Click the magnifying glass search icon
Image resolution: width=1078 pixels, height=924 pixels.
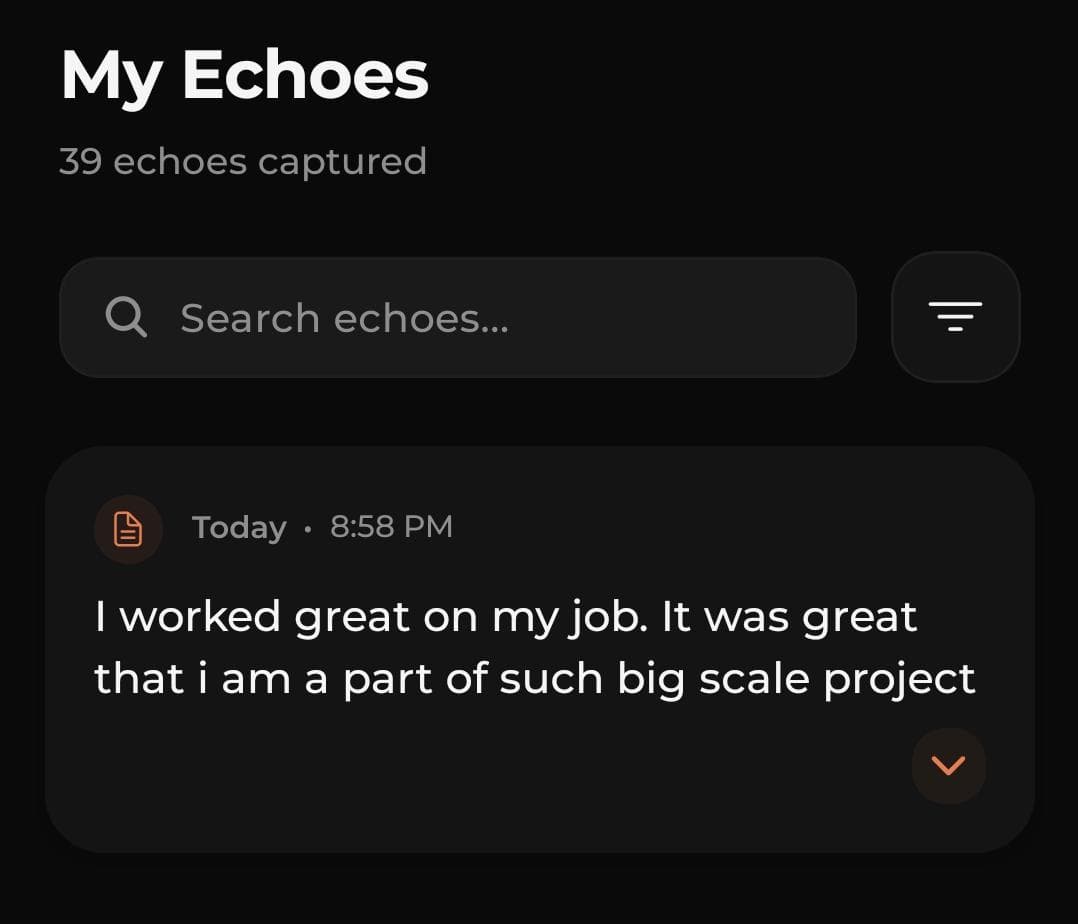126,318
